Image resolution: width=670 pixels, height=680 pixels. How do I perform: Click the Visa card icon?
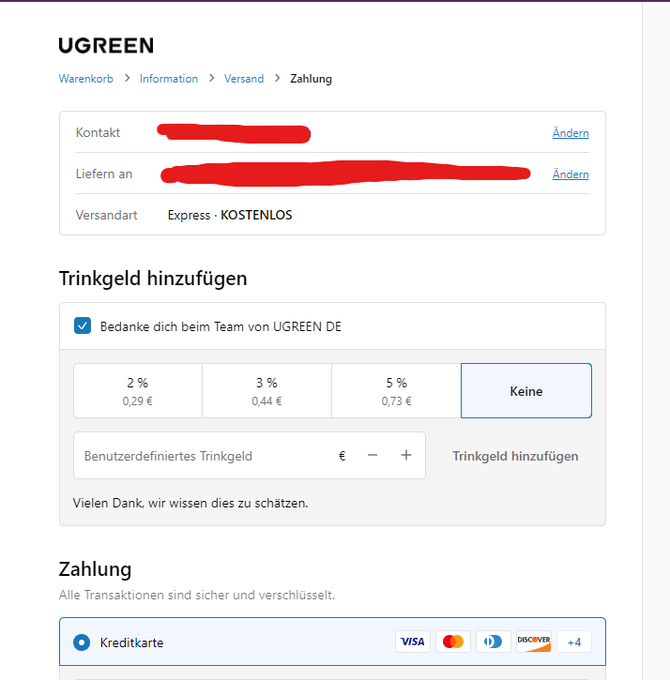(412, 642)
